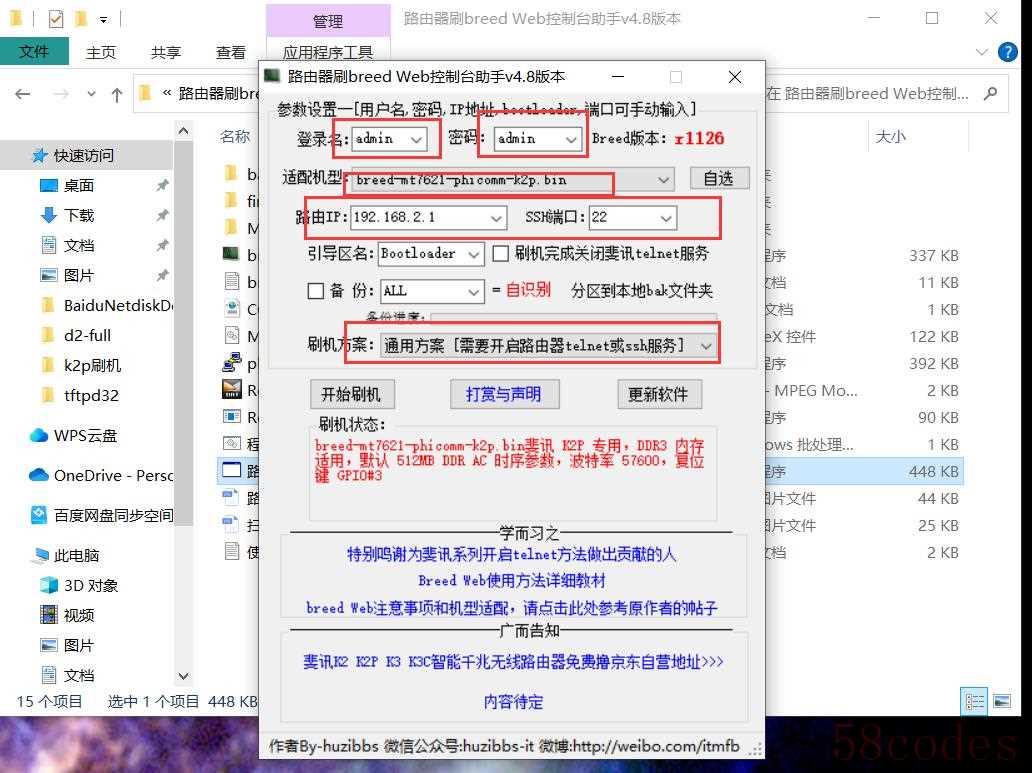This screenshot has width=1032, height=773.
Task: Toggle the backup partition checkbox
Action: tap(316, 291)
